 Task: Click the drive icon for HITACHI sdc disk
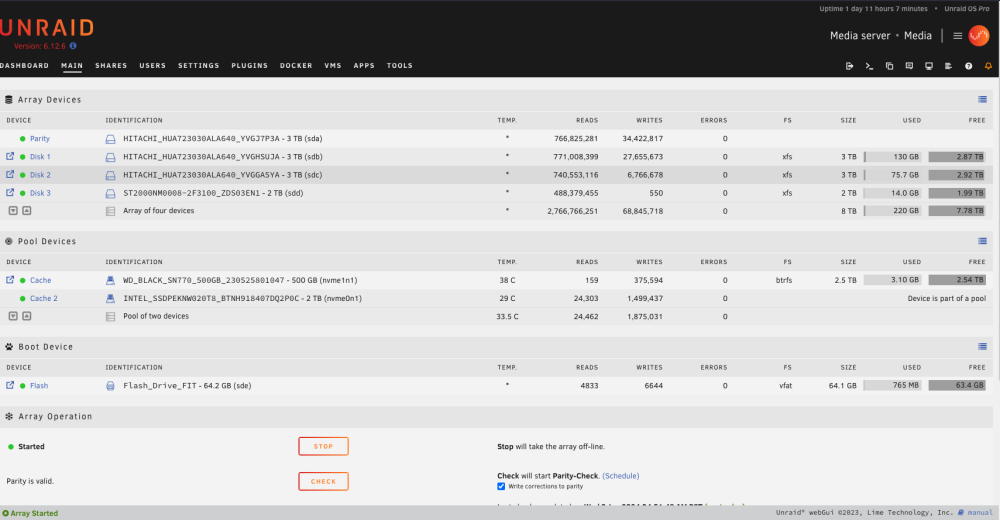[x=110, y=175]
